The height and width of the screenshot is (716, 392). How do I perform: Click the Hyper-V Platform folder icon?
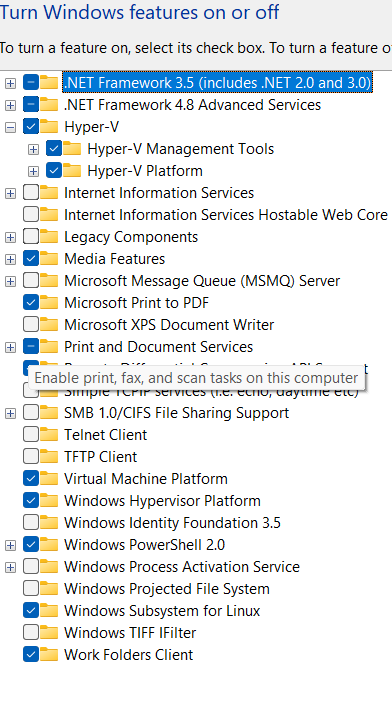[x=72, y=170]
